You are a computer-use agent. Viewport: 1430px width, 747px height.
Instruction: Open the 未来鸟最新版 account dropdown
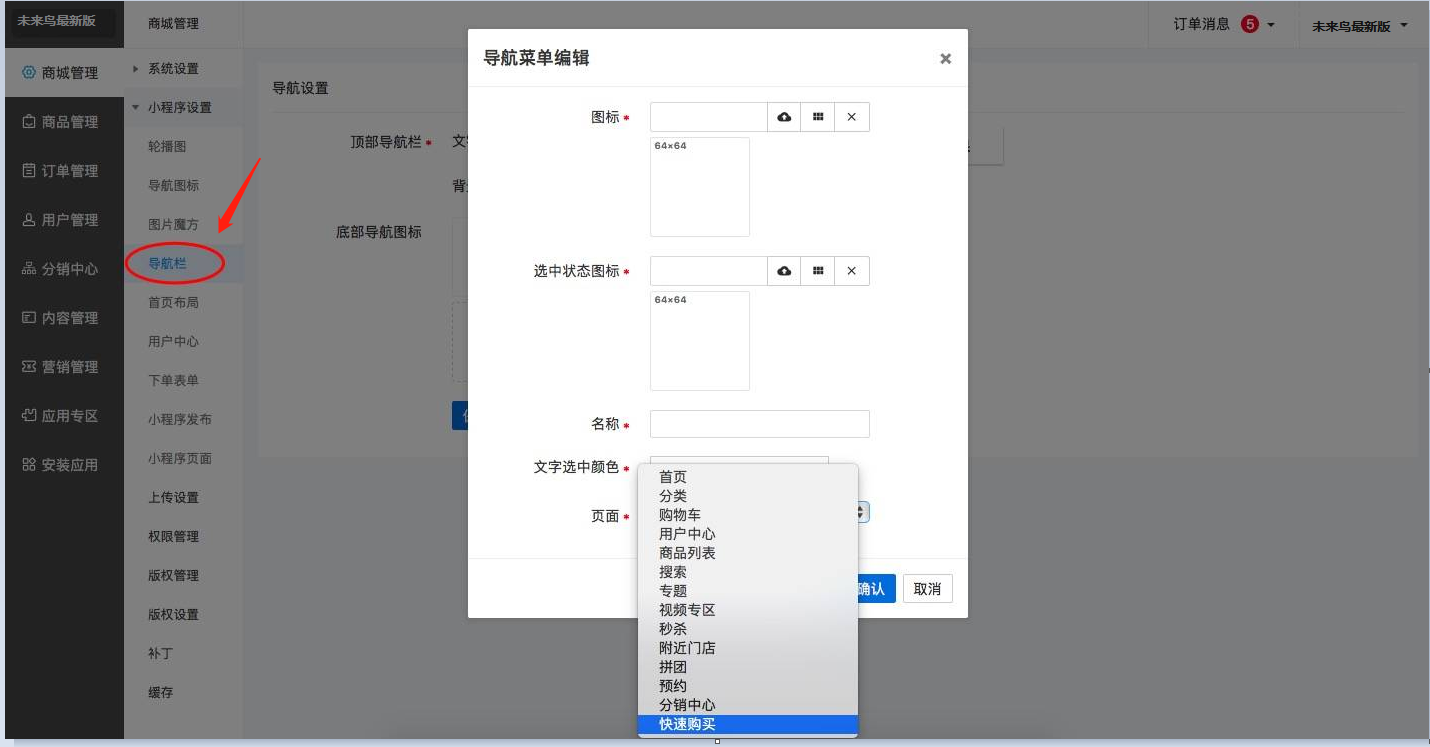[1360, 26]
